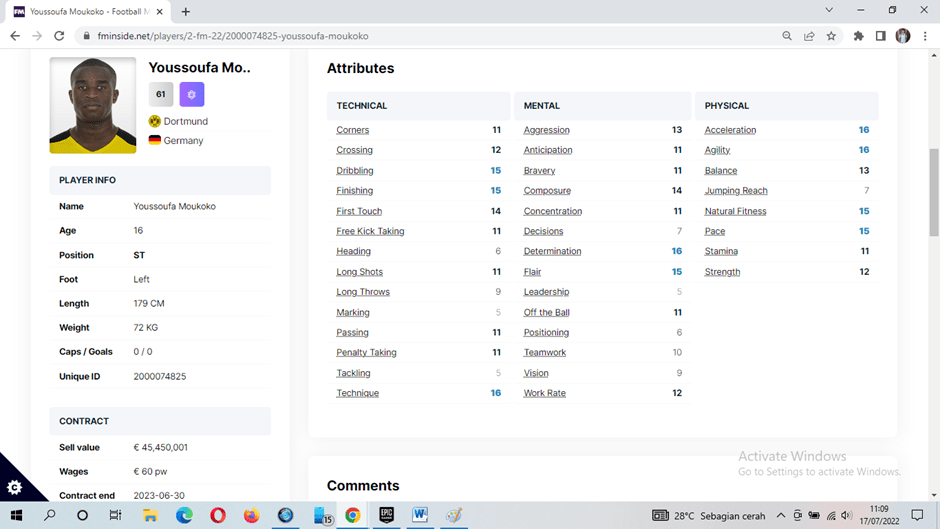940x529 pixels.
Task: Open a new browser tab
Action: pyautogui.click(x=186, y=11)
